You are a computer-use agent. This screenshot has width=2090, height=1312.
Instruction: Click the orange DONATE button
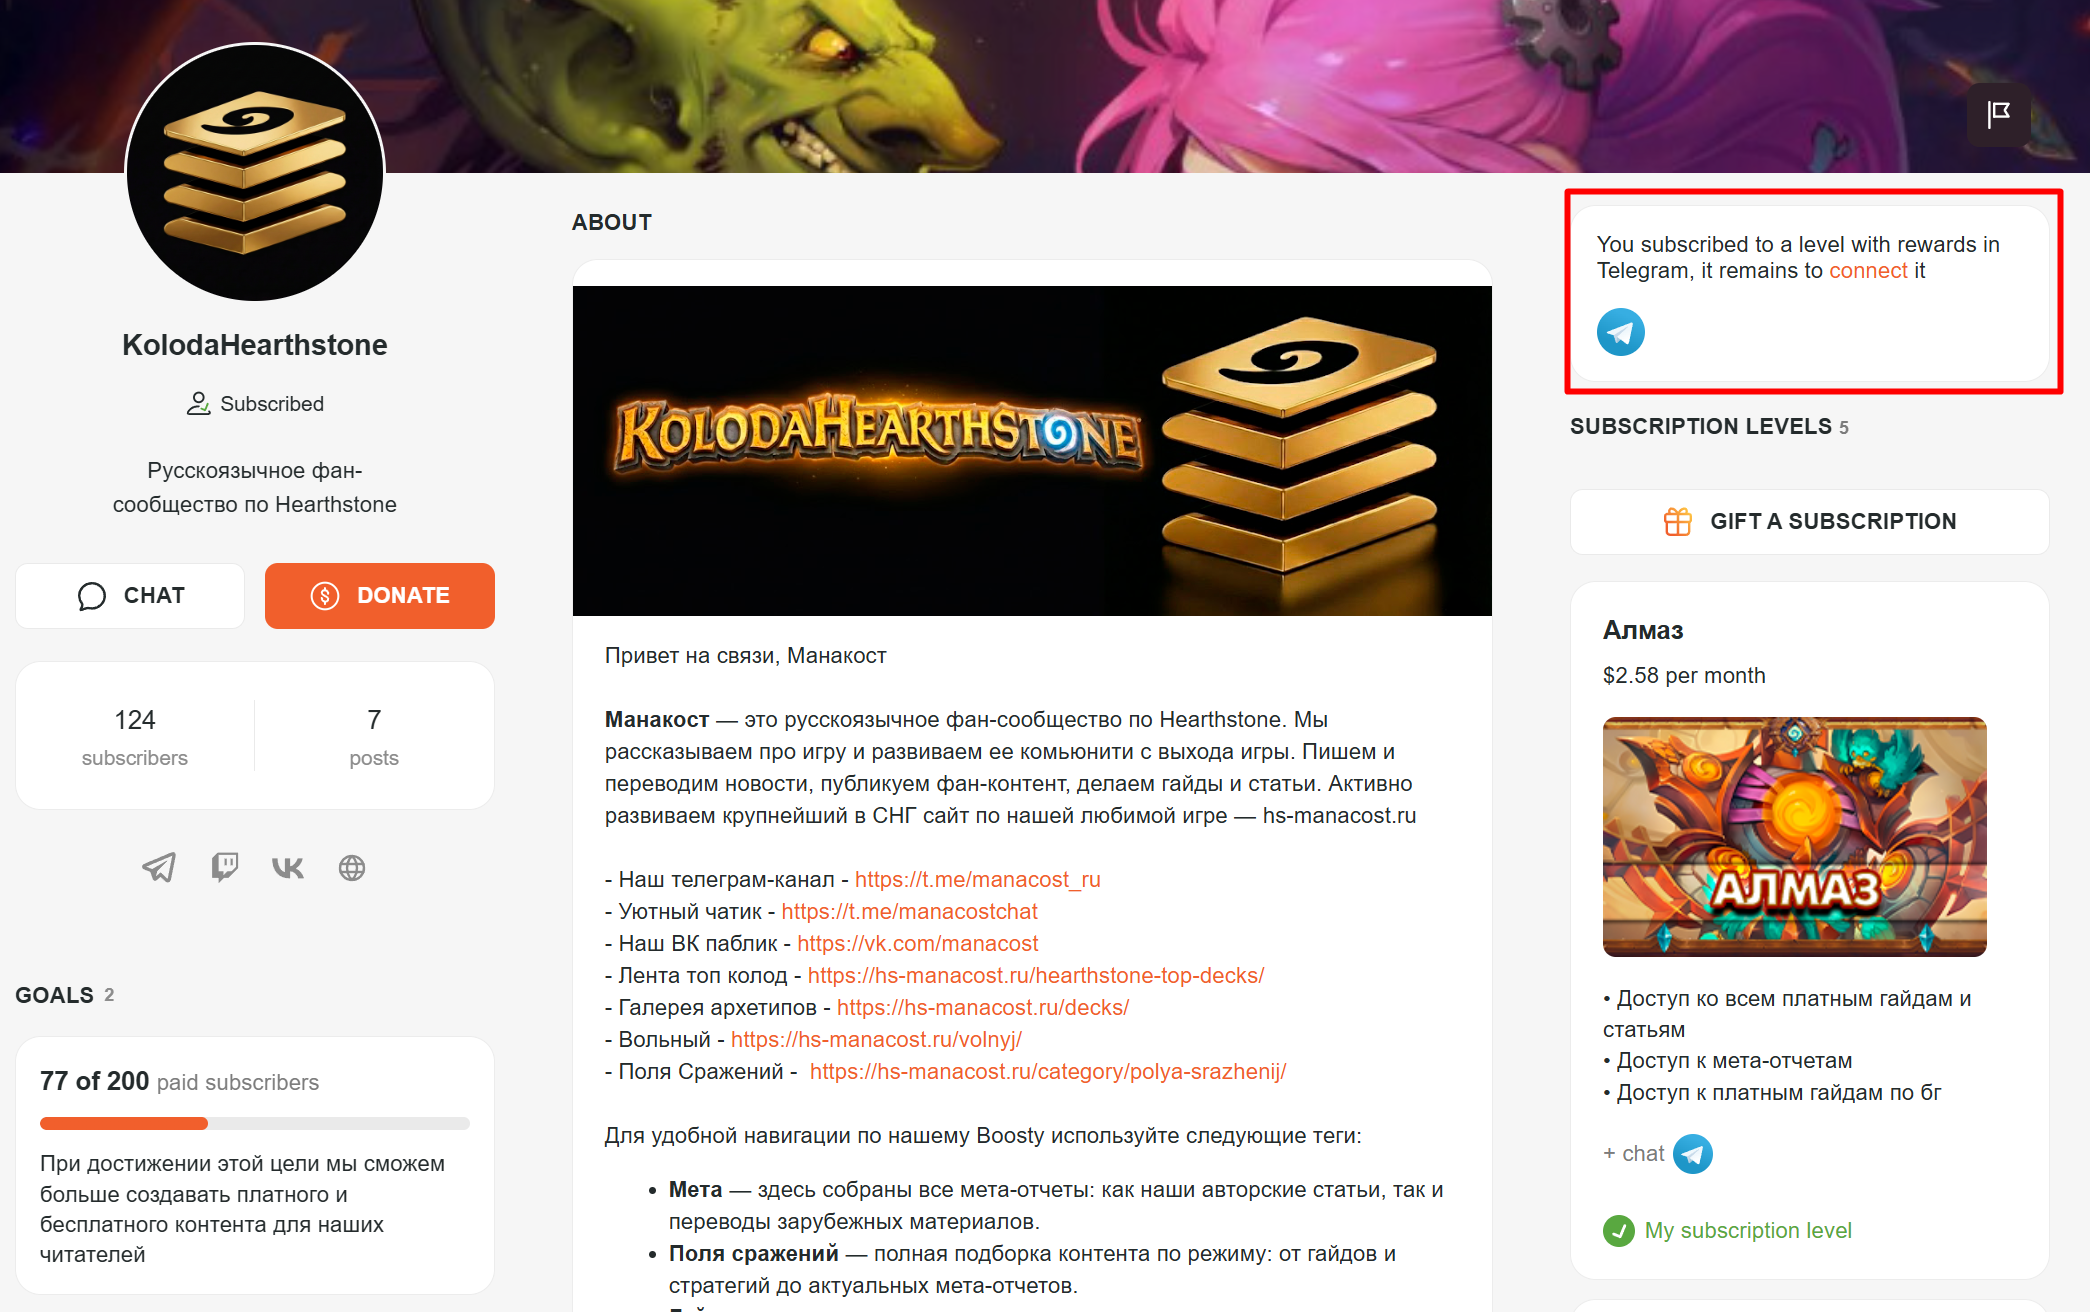click(380, 596)
